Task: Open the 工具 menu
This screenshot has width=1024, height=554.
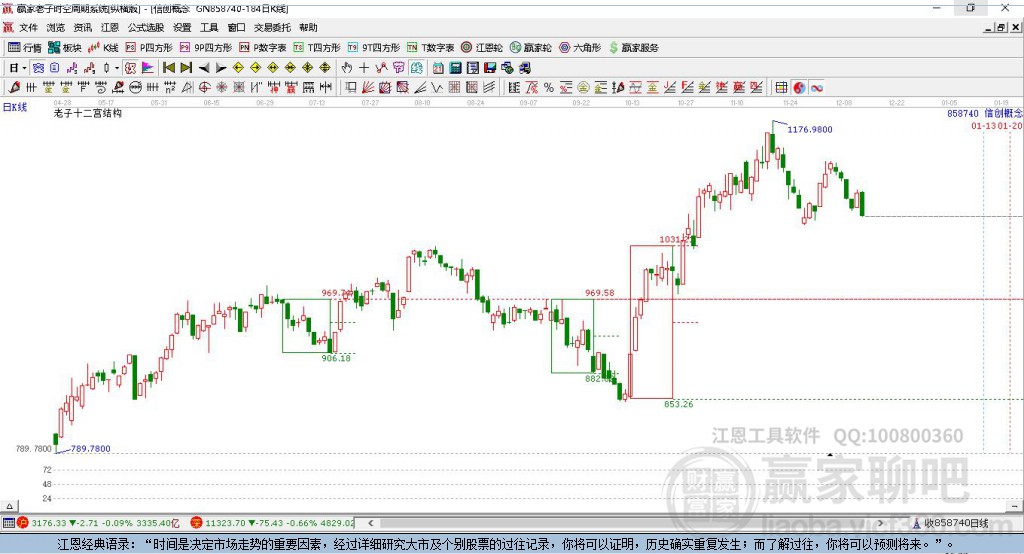Action: (x=209, y=27)
